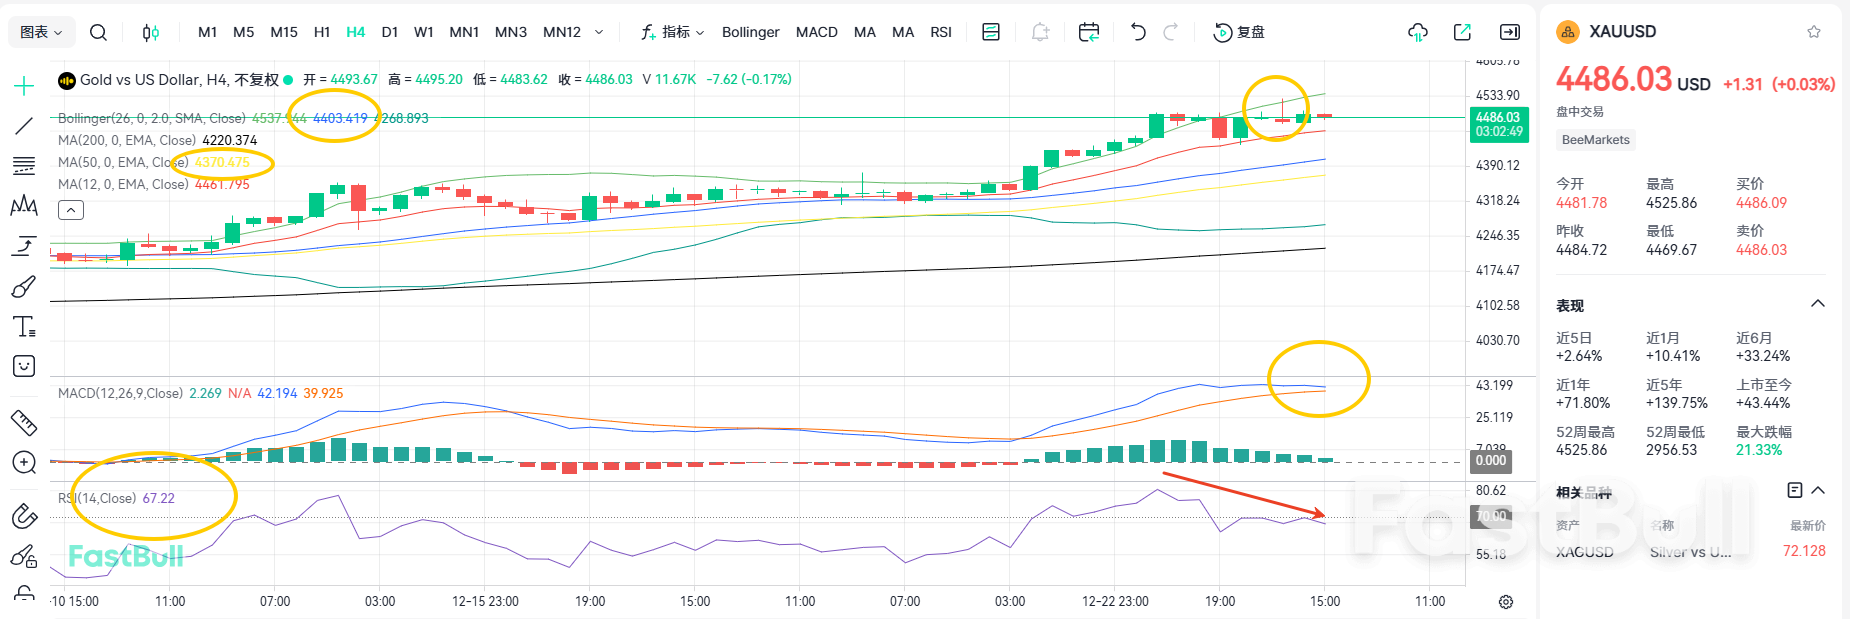The image size is (1850, 619).
Task: Toggle XAUUSD favorite star
Action: coord(1814,32)
